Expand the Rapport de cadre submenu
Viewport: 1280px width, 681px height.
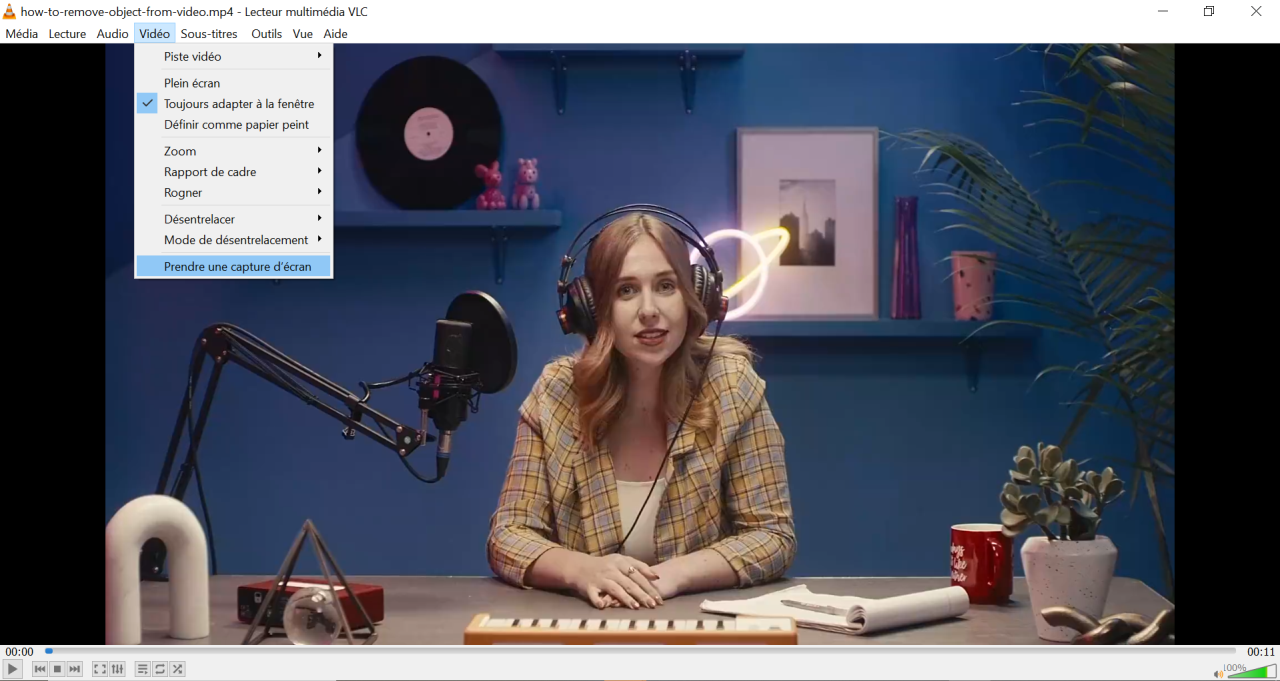[x=233, y=172]
